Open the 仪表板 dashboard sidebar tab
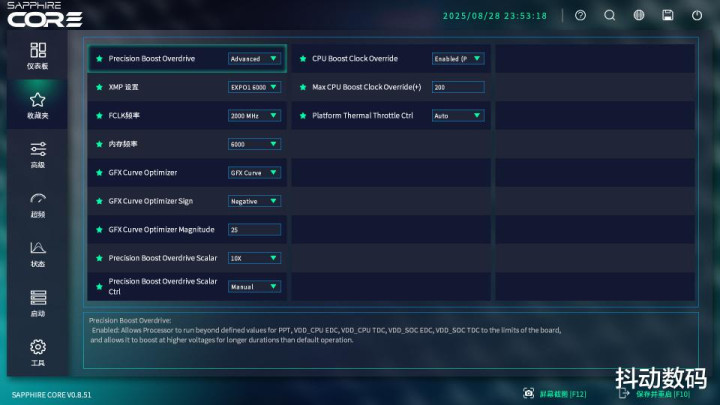Screen dimensions: 720x405 point(38,56)
